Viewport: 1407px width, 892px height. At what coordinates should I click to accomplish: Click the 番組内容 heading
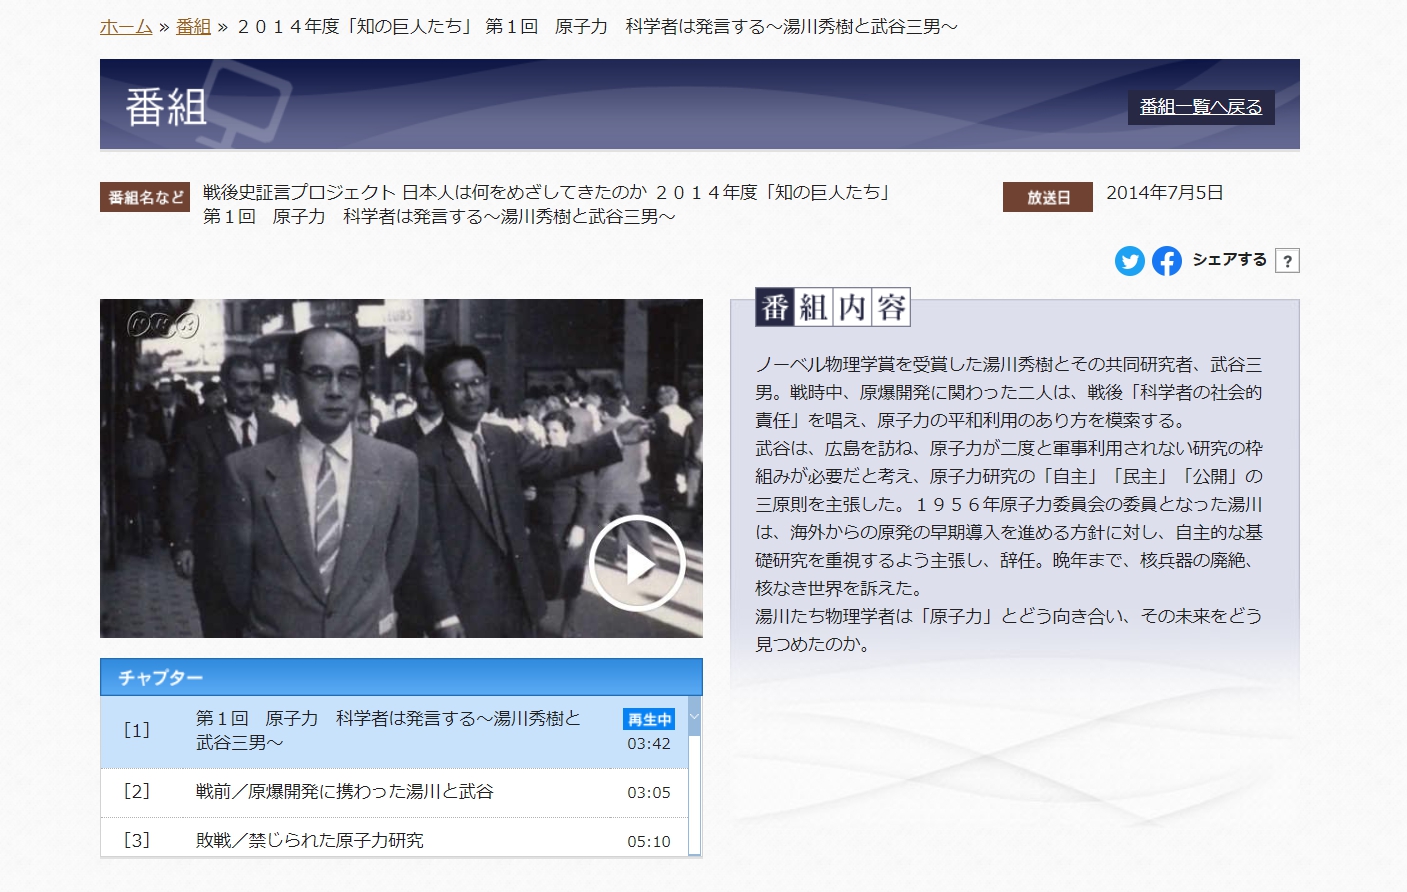coord(833,307)
